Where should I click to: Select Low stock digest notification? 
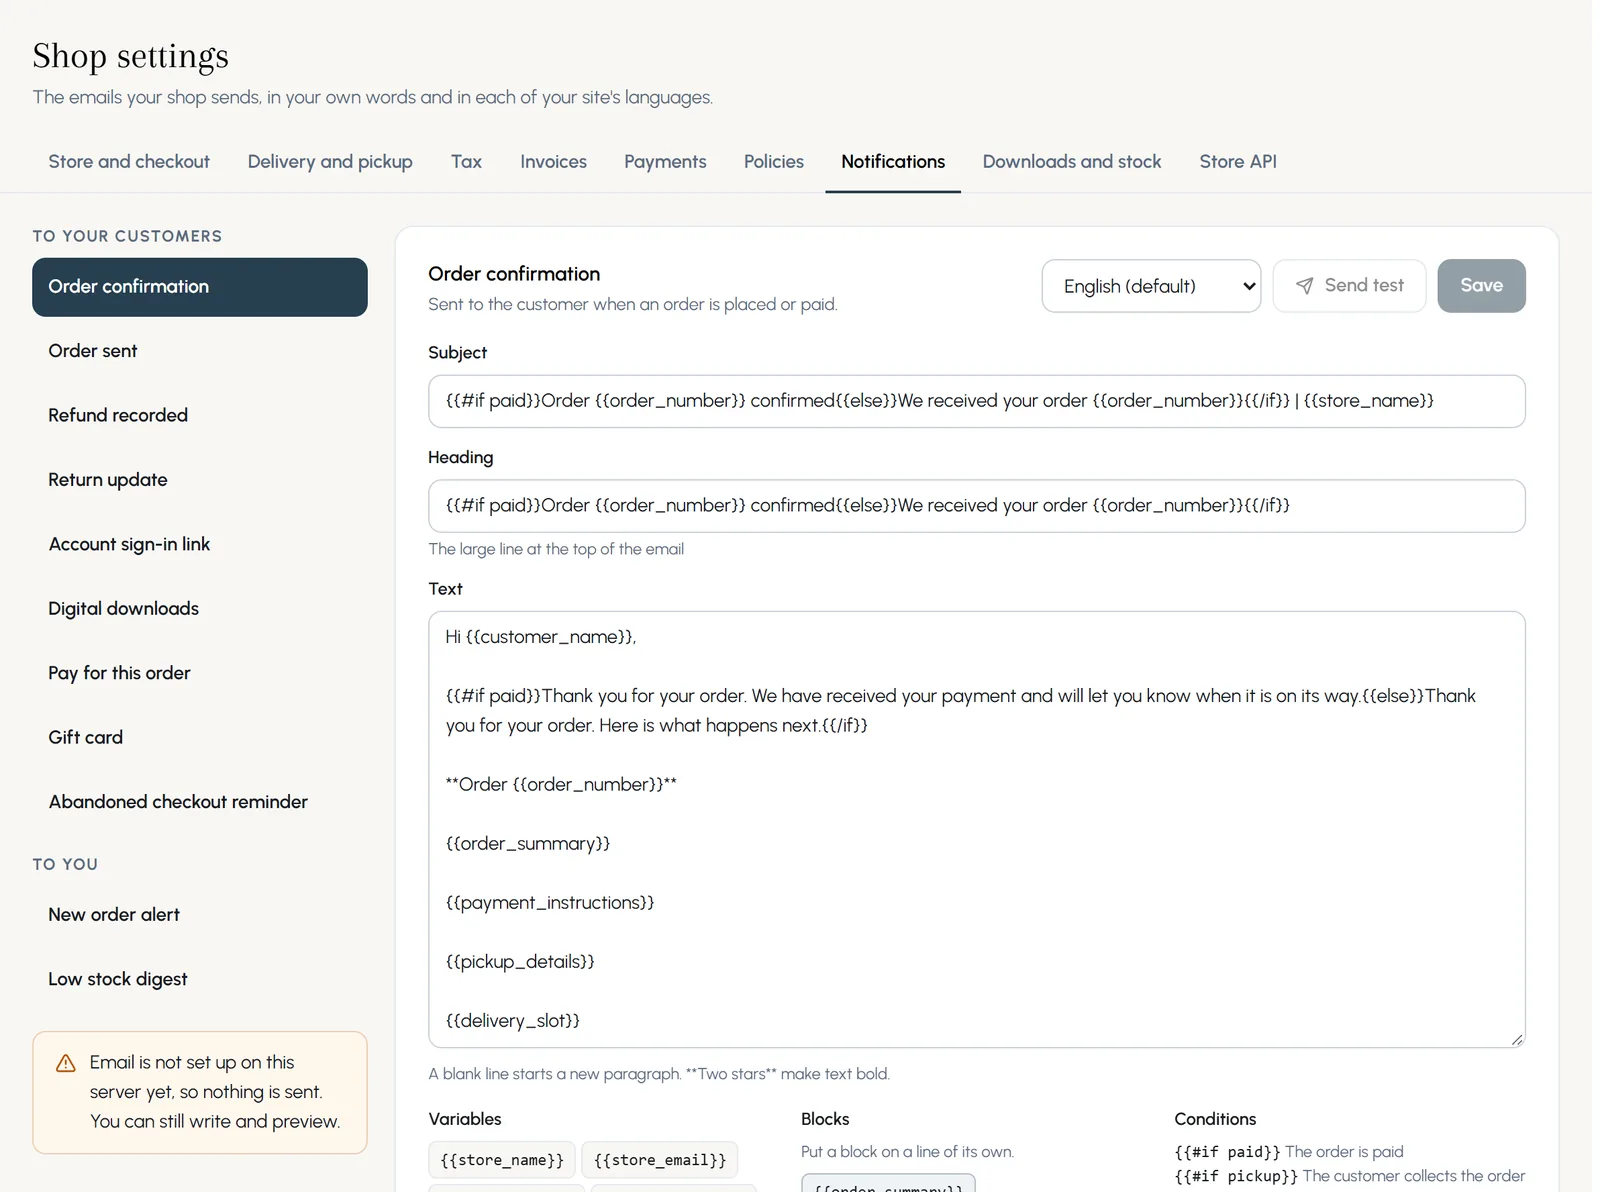[200, 979]
